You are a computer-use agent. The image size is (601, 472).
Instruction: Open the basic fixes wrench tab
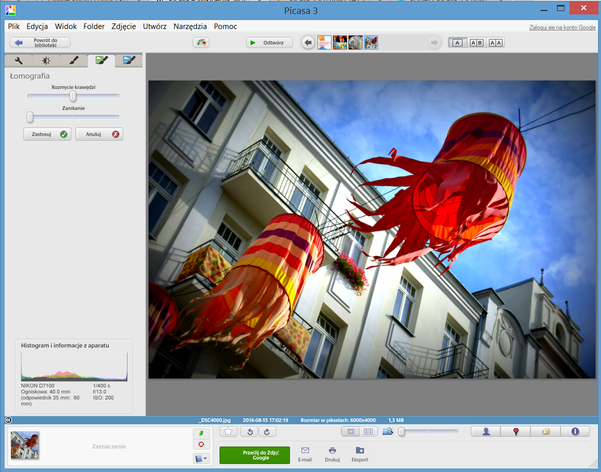[x=19, y=62]
